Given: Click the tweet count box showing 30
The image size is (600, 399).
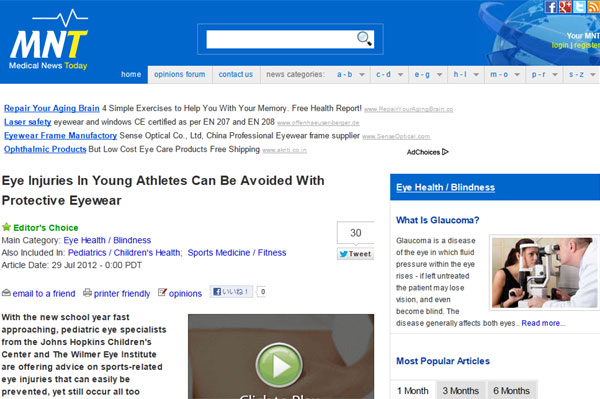Looking at the screenshot, I should pos(355,233).
